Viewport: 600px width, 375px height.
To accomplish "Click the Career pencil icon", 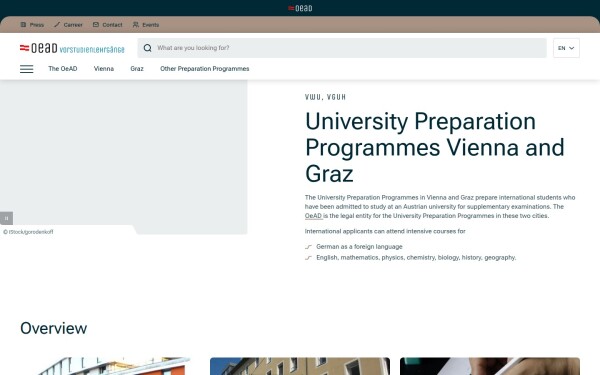I will click(x=57, y=24).
